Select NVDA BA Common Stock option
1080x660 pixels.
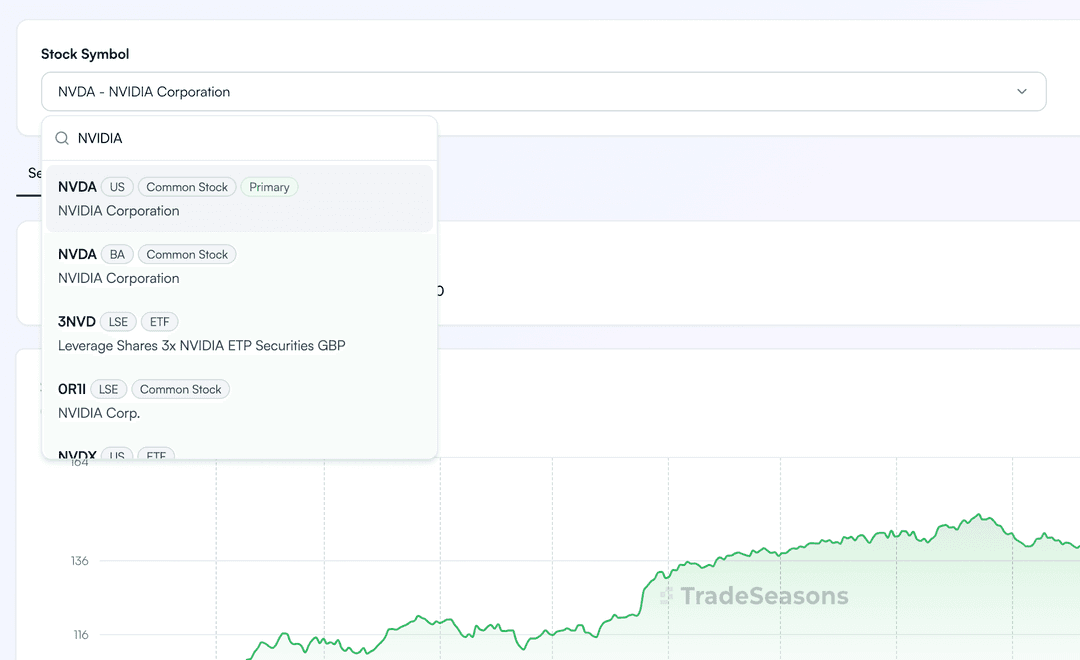(x=239, y=266)
